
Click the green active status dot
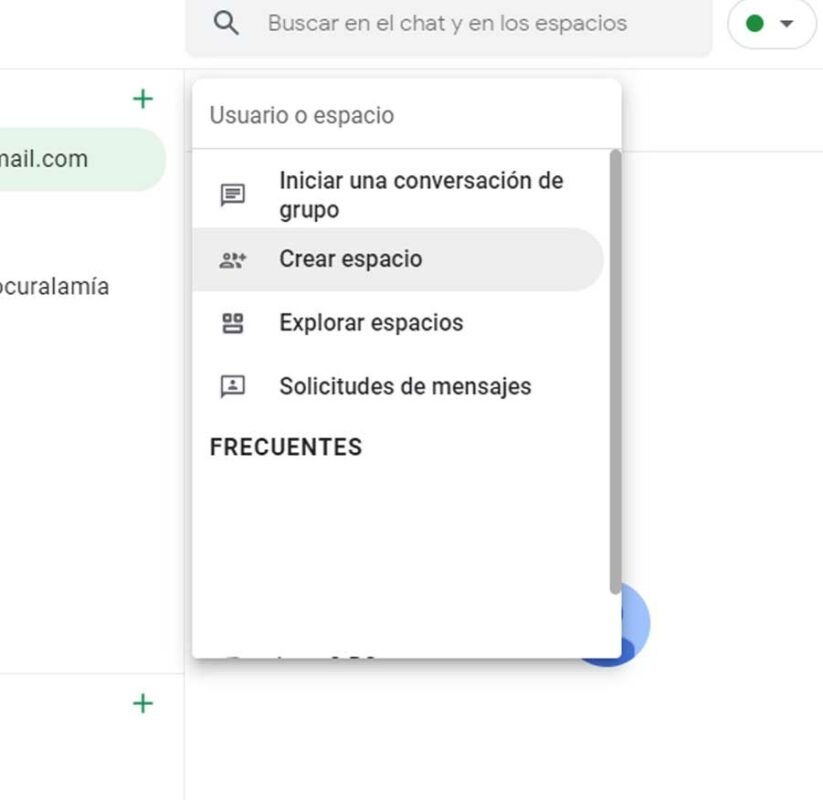(x=755, y=23)
